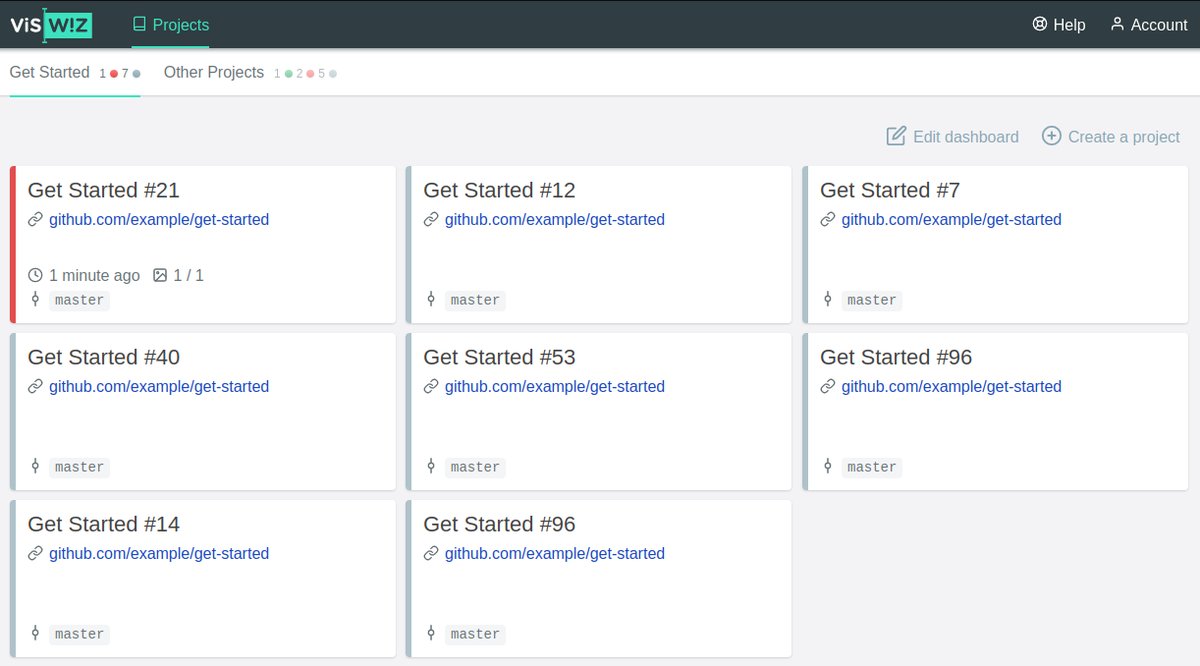Click the book icon beside Projects
1200x666 pixels.
coord(140,24)
